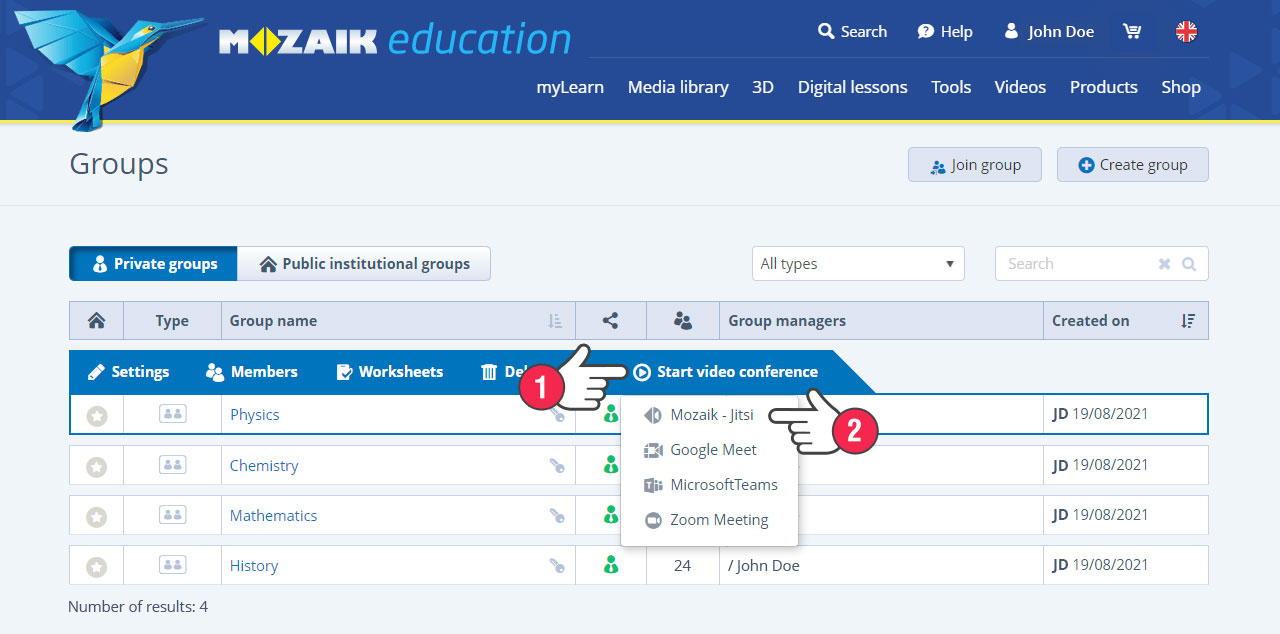
Task: Select Google Meet from conference menu
Action: click(x=712, y=450)
